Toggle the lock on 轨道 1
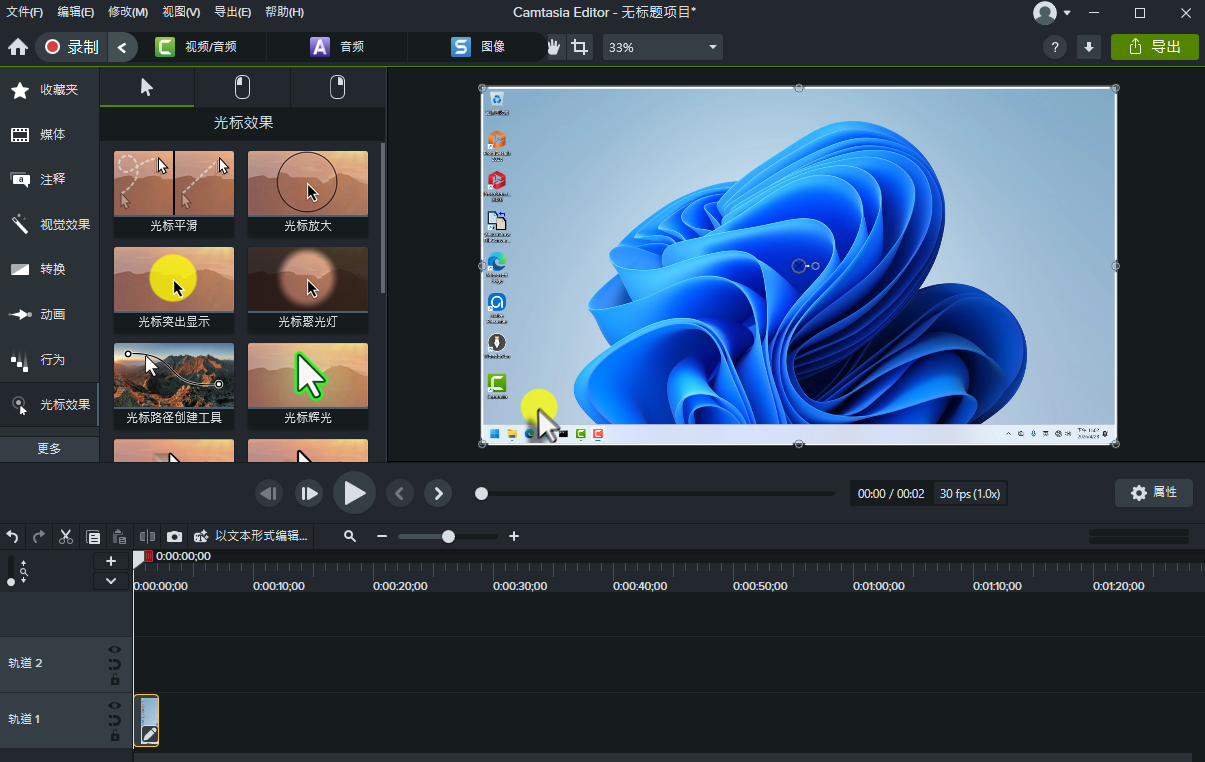Image resolution: width=1205 pixels, height=762 pixels. pos(115,736)
